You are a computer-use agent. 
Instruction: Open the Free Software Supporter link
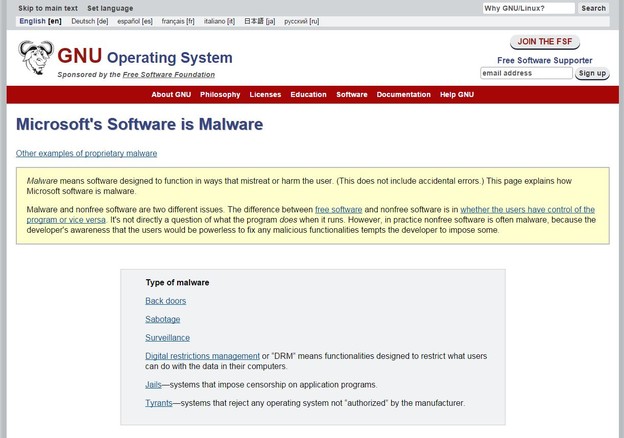tap(544, 60)
